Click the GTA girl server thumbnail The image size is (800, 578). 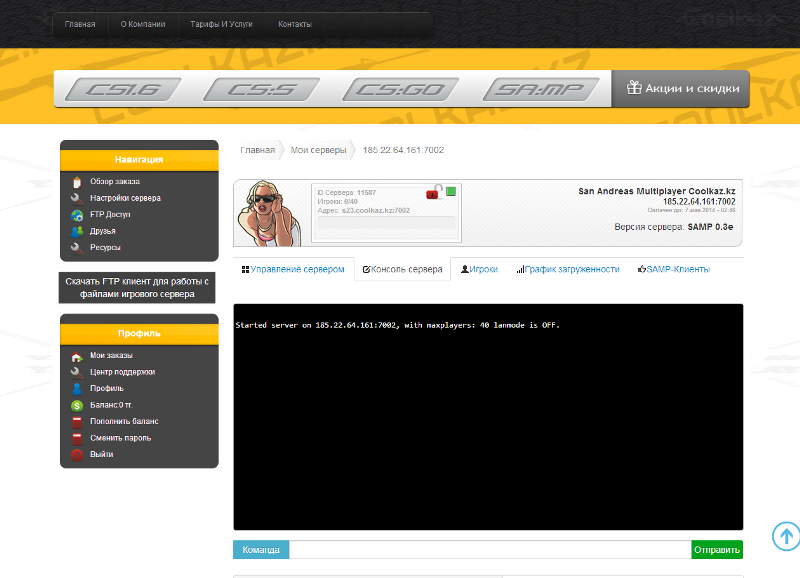(x=270, y=213)
